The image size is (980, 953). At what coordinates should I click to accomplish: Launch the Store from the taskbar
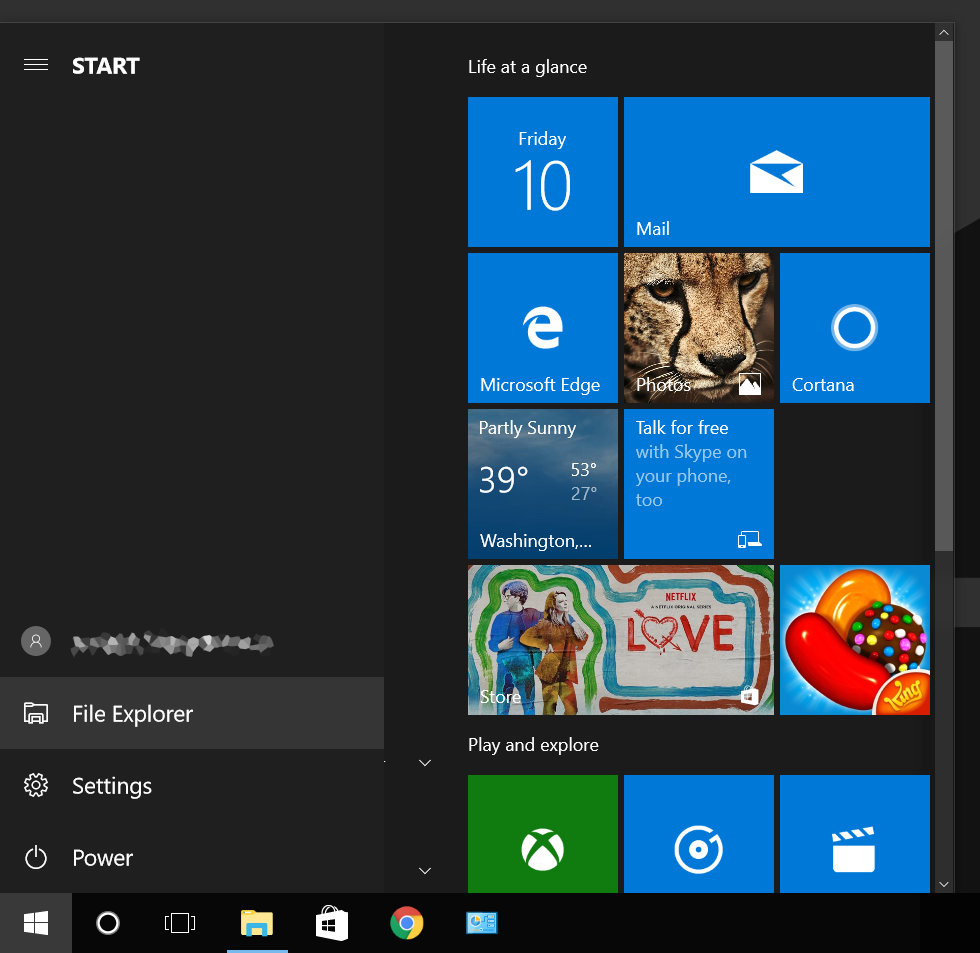[332, 923]
